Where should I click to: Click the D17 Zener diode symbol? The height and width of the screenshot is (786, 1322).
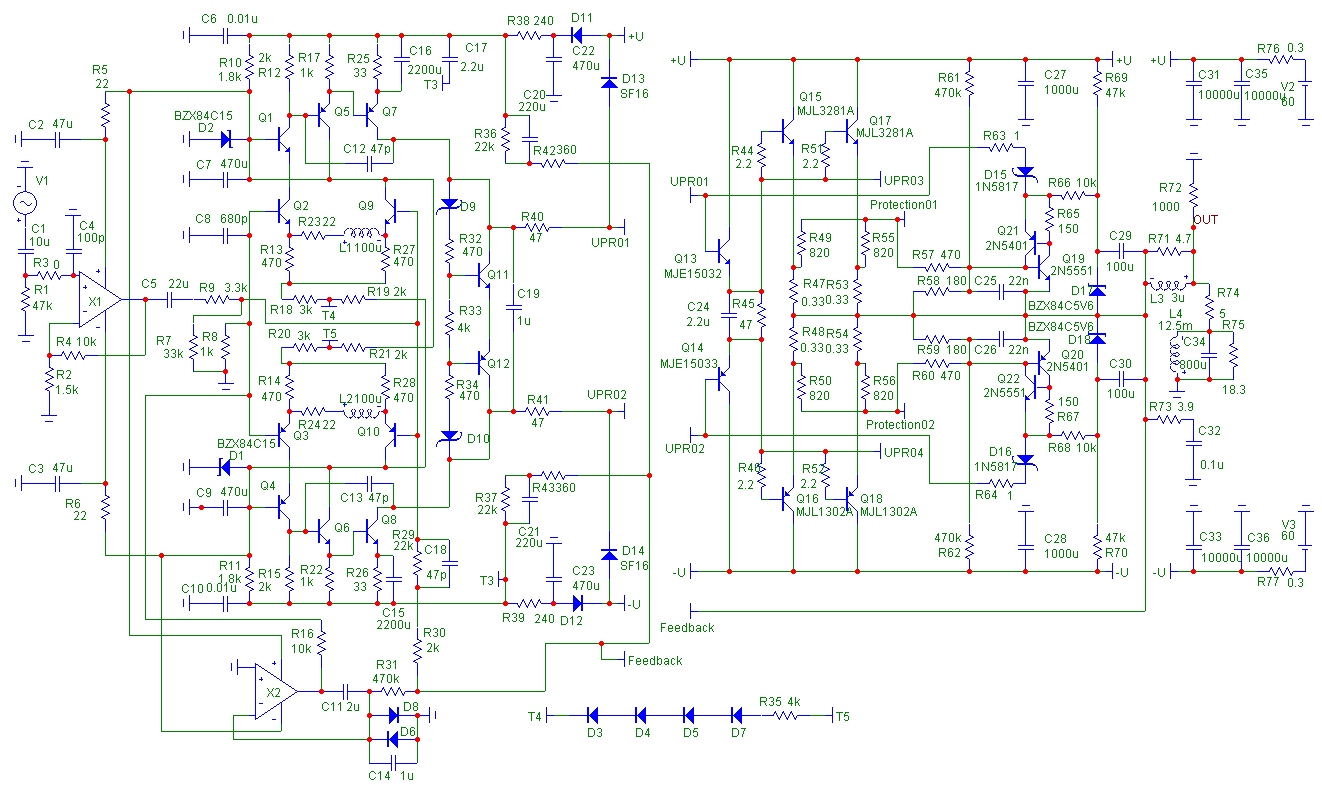(x=1097, y=290)
